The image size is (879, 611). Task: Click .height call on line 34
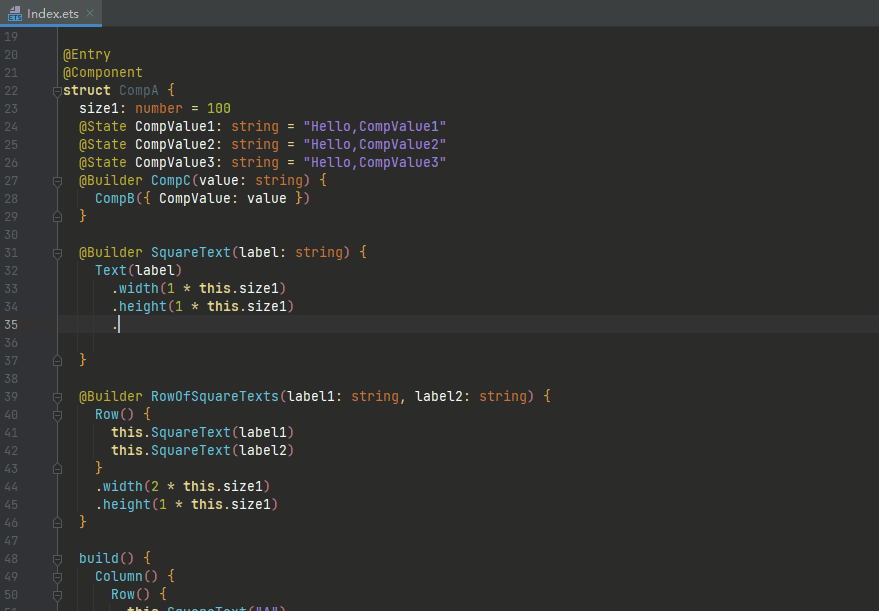coord(202,306)
